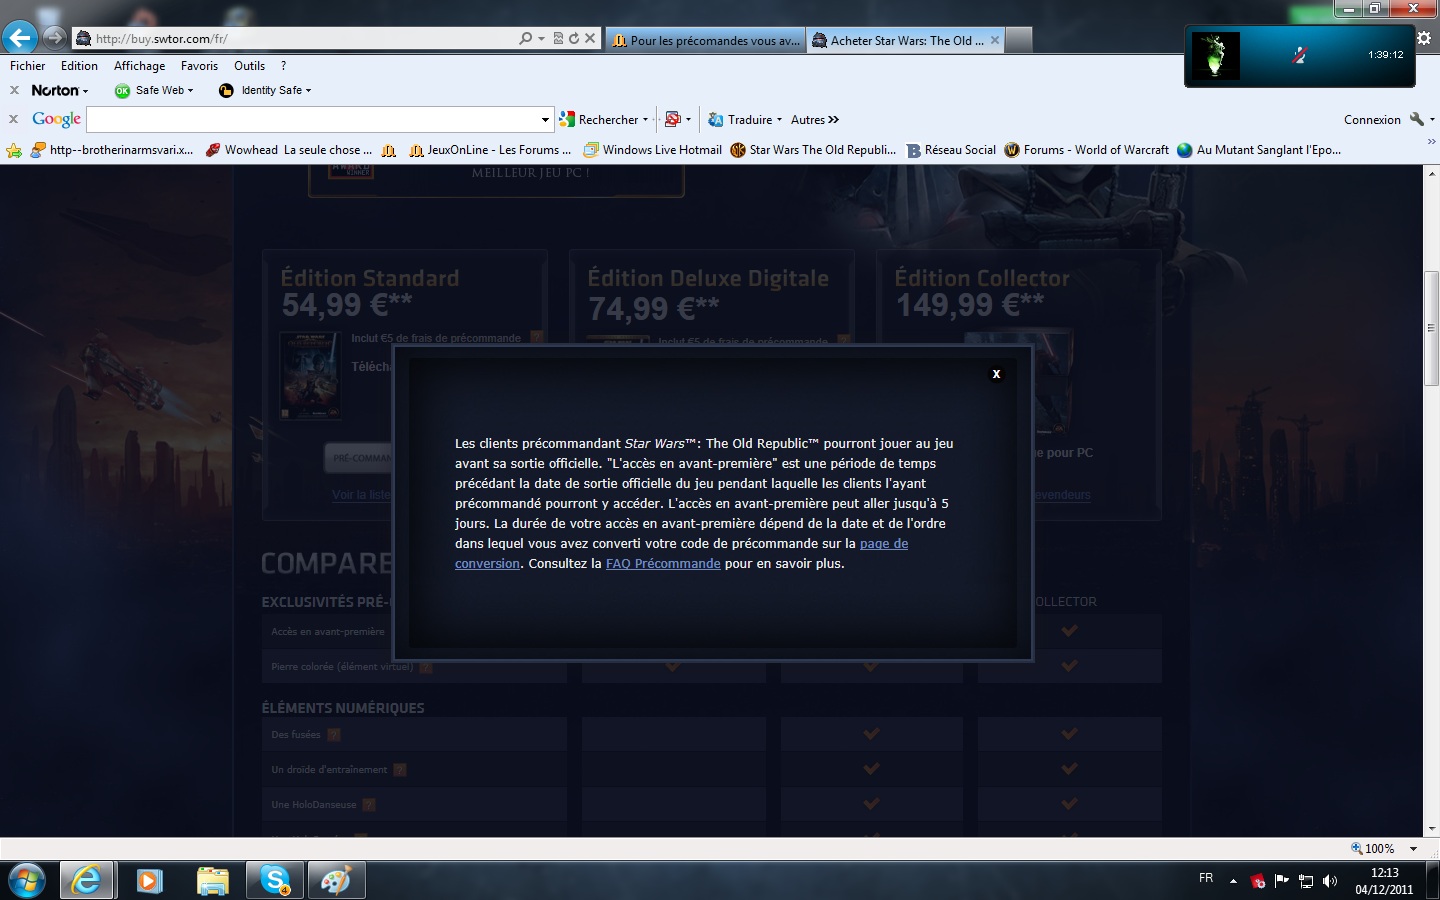The width and height of the screenshot is (1440, 900).
Task: Click the vertical page scrollbar thumb
Action: pos(1431,327)
